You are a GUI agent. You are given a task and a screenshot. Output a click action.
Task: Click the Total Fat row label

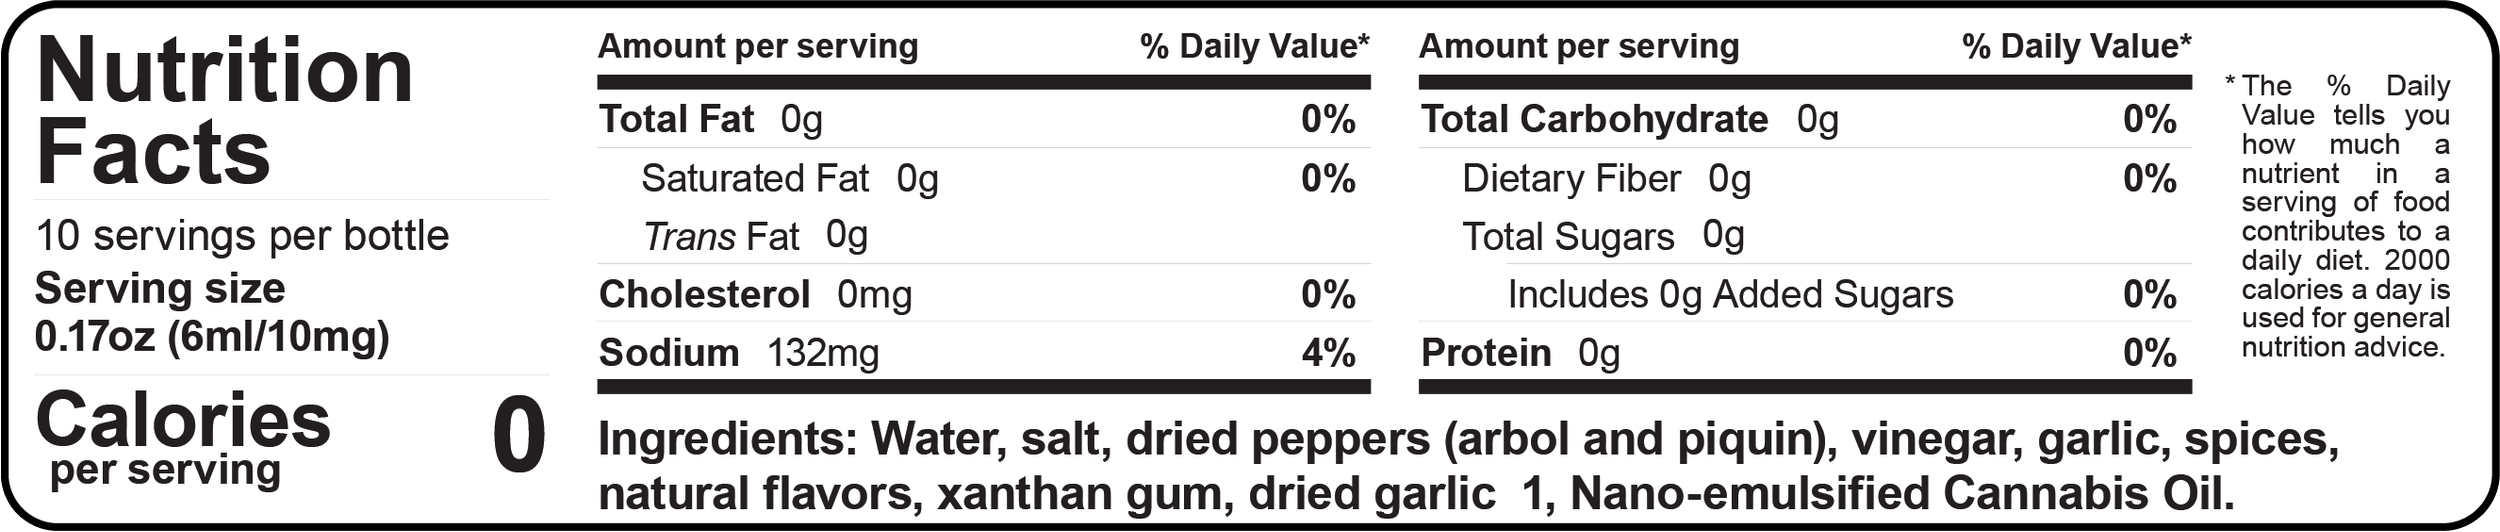pos(676,119)
